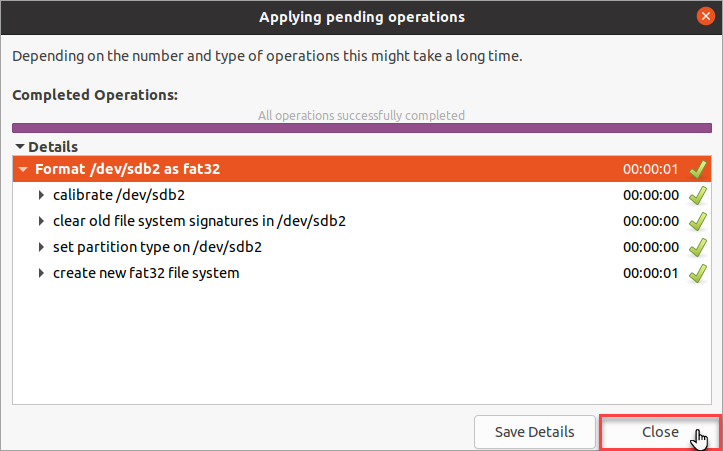
Task: Collapse the Format /dev/sdb2 as fat32 row
Action: click(x=23, y=169)
